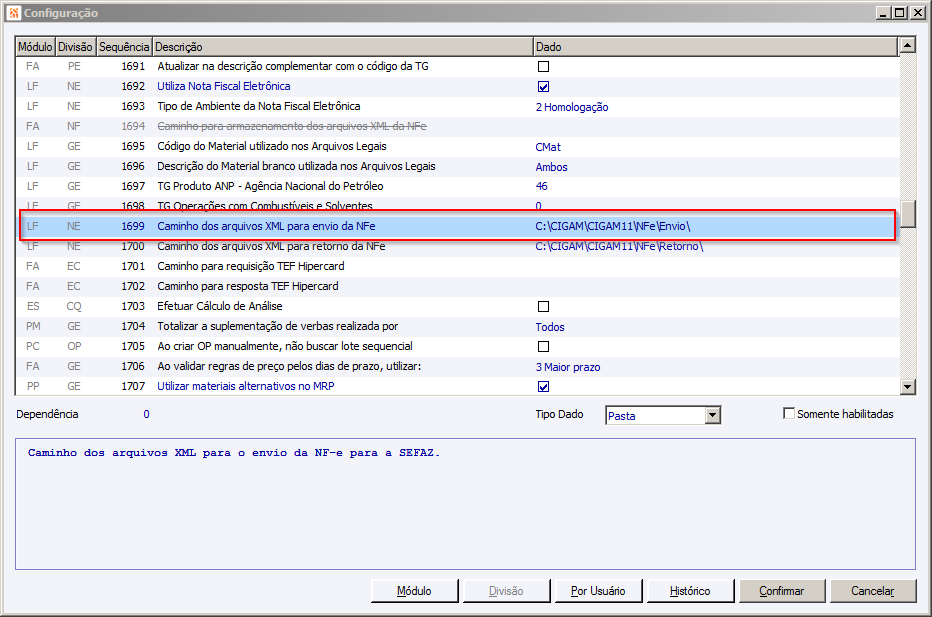The height and width of the screenshot is (617, 932).
Task: Toggle checkbox for Ao criar OP manualmente row
Action: [543, 347]
